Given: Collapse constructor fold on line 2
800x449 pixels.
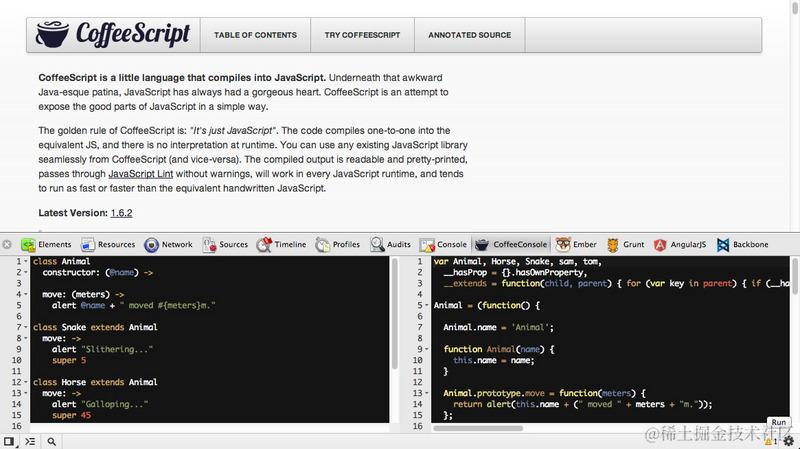Looking at the screenshot, I should [x=26, y=272].
